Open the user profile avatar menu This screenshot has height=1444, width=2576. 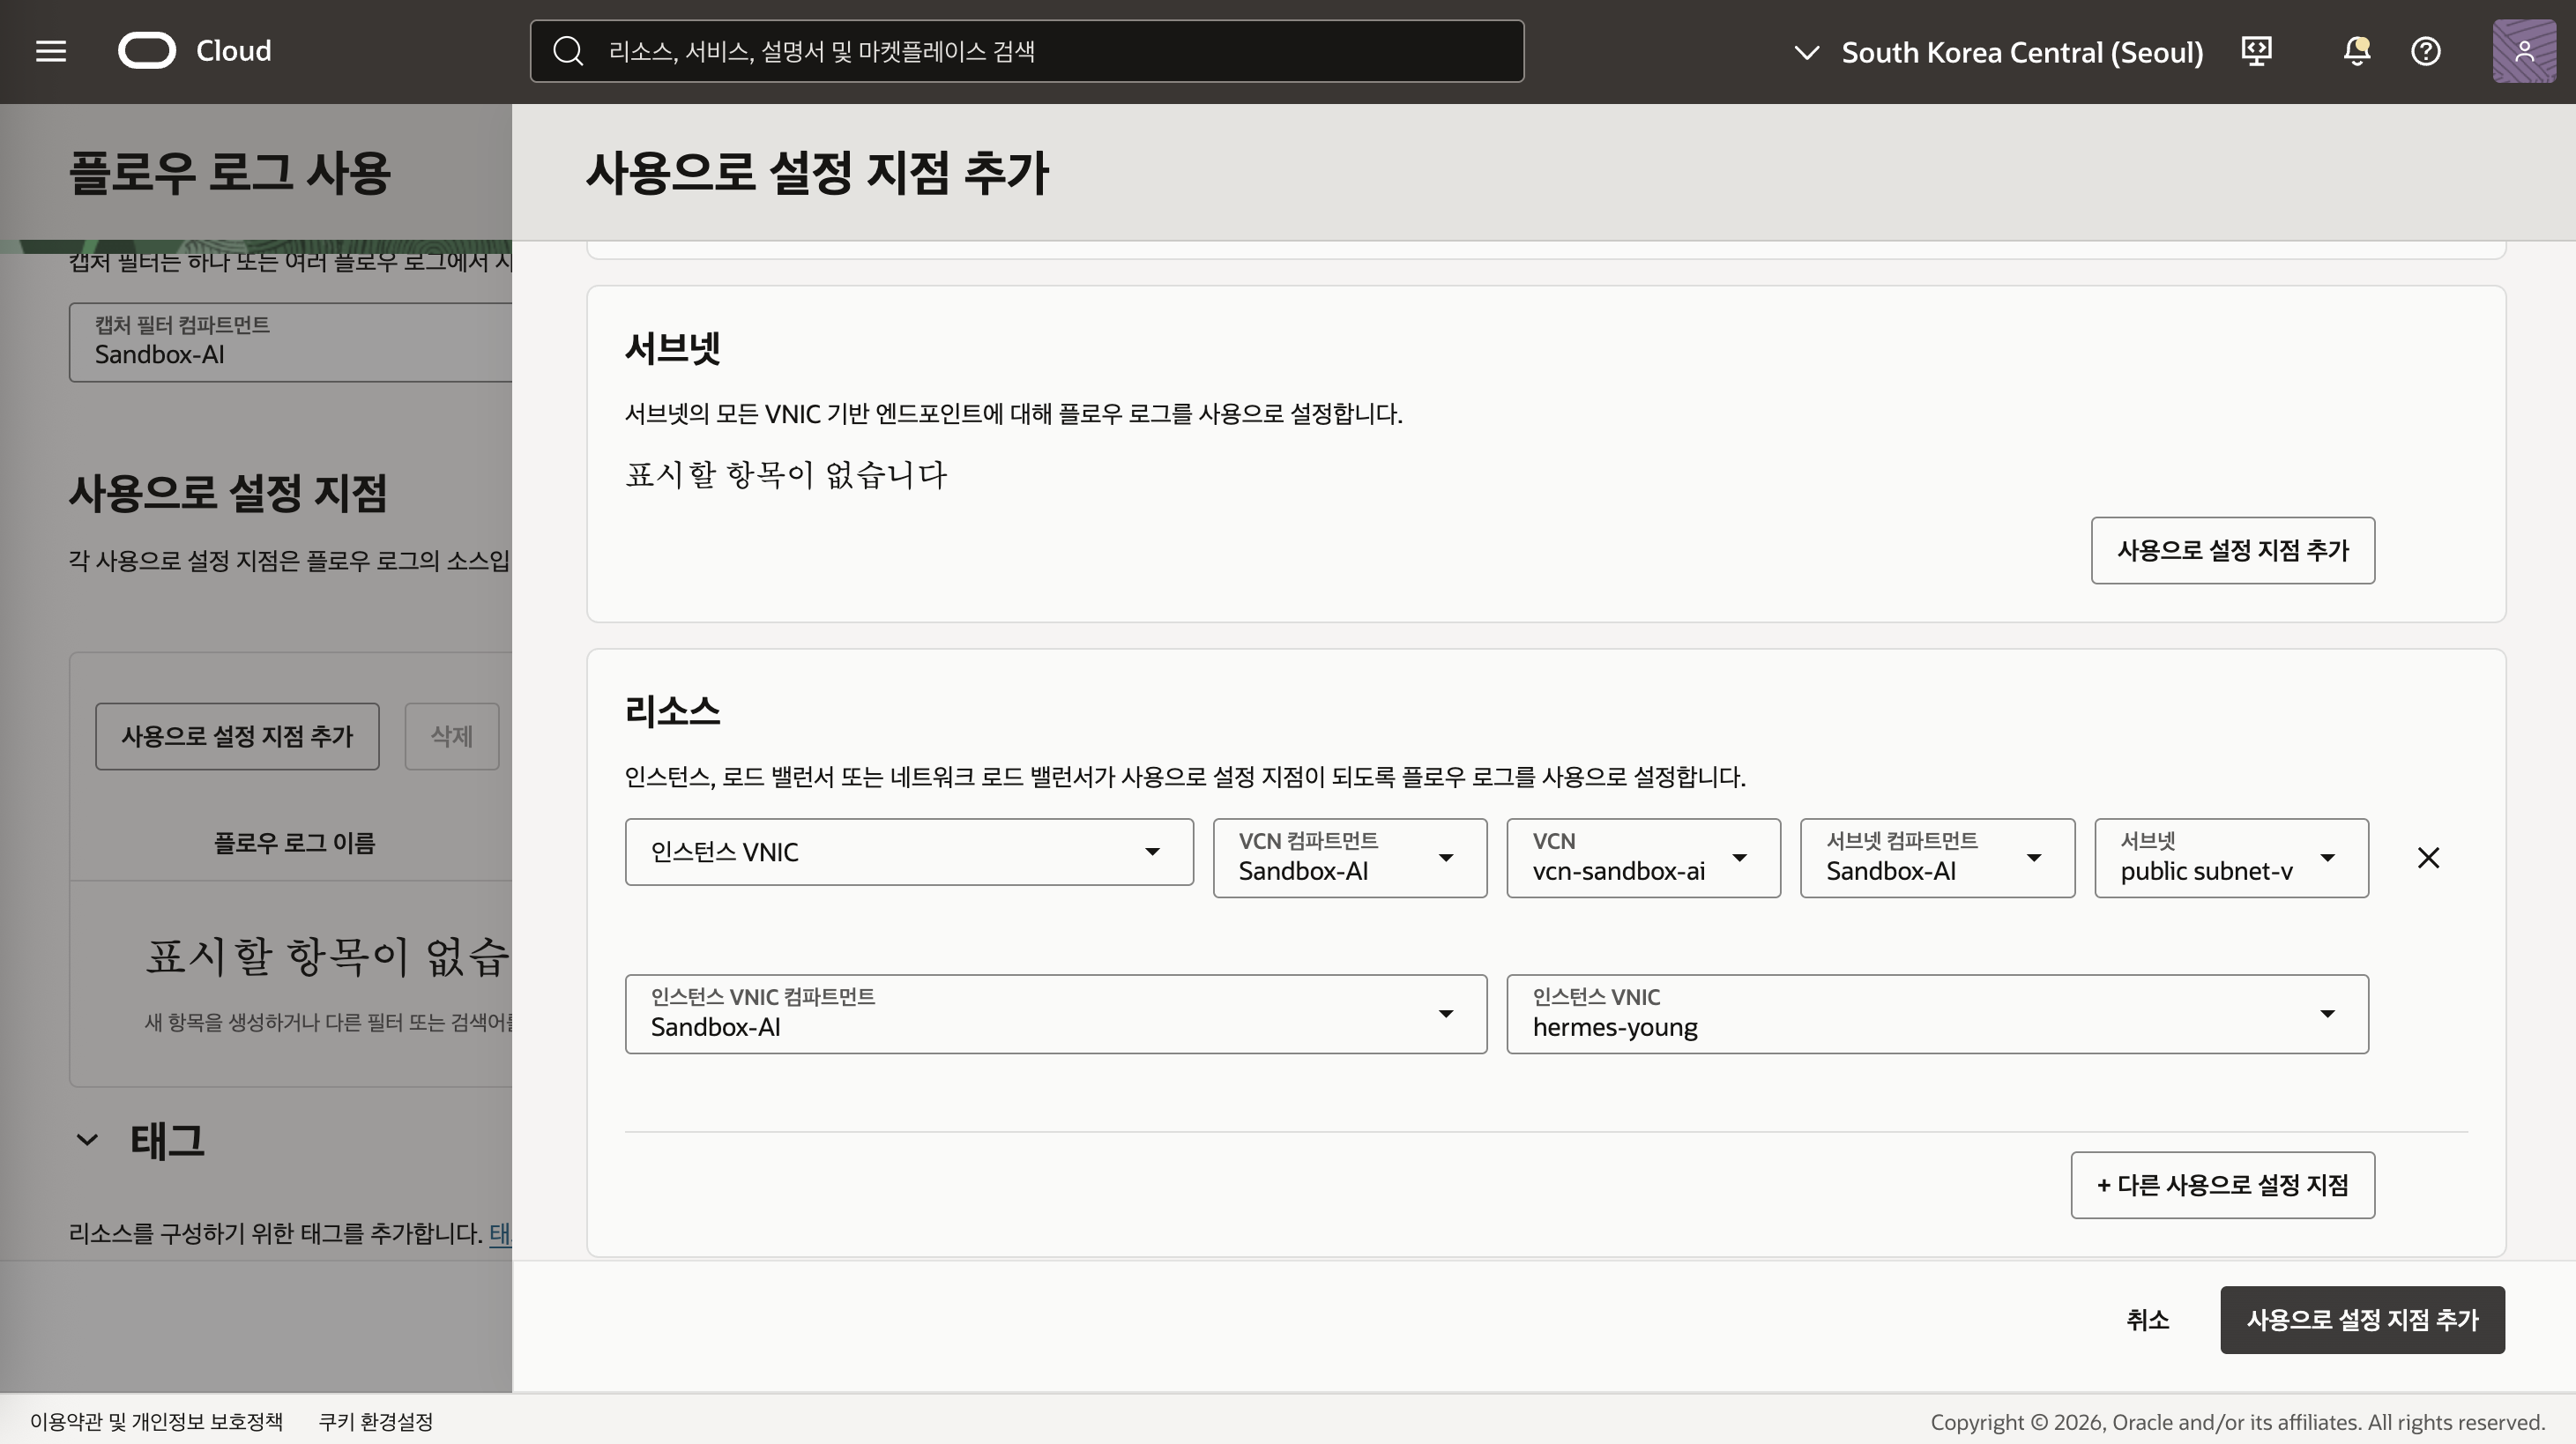tap(2524, 51)
